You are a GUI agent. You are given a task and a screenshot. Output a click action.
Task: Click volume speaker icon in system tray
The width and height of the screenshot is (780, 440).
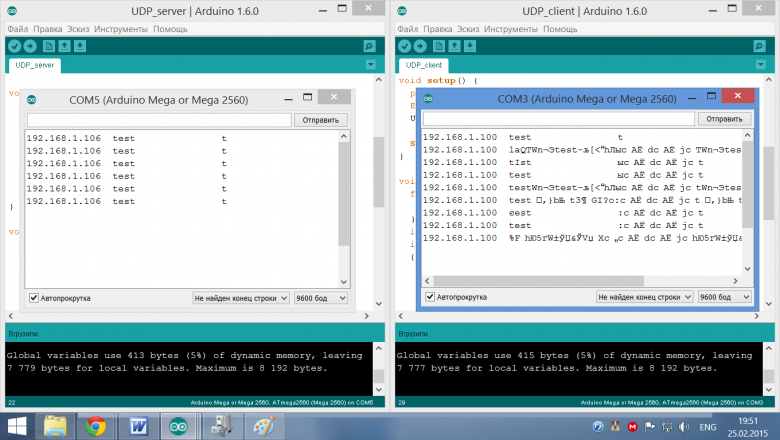684,427
